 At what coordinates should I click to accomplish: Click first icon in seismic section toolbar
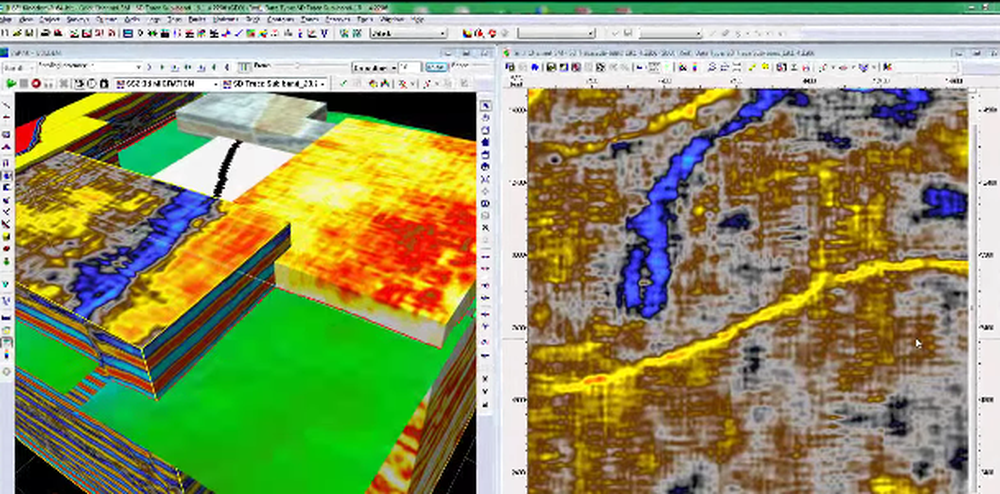(509, 67)
